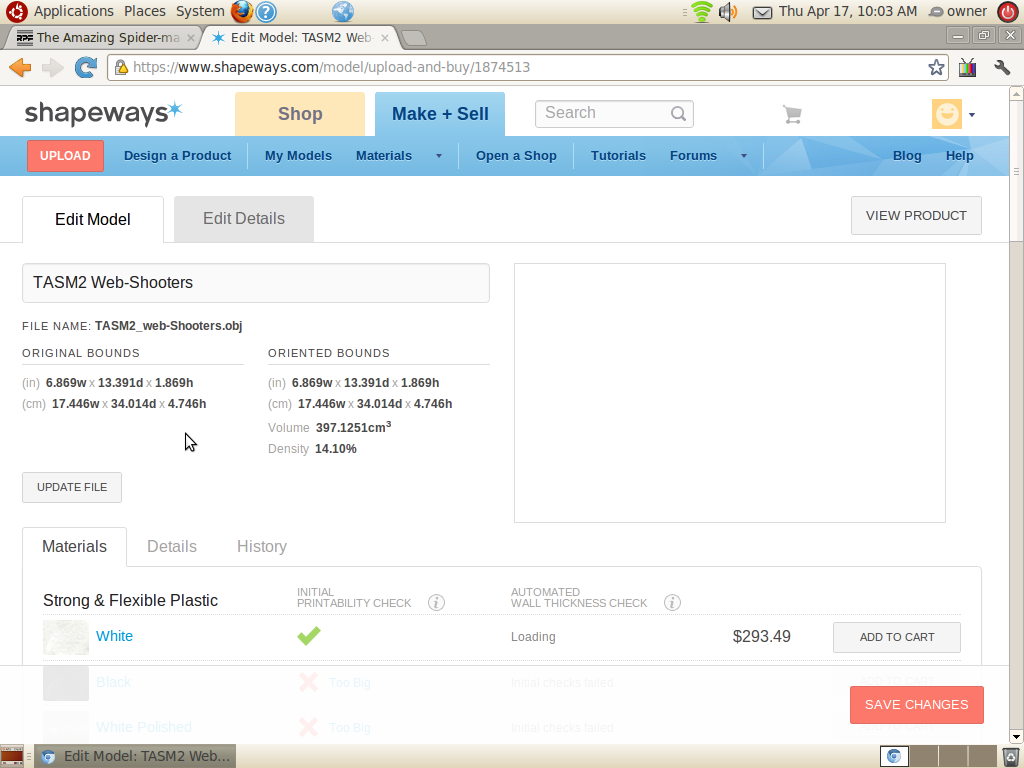Open the Forums nav link

pyautogui.click(x=694, y=156)
